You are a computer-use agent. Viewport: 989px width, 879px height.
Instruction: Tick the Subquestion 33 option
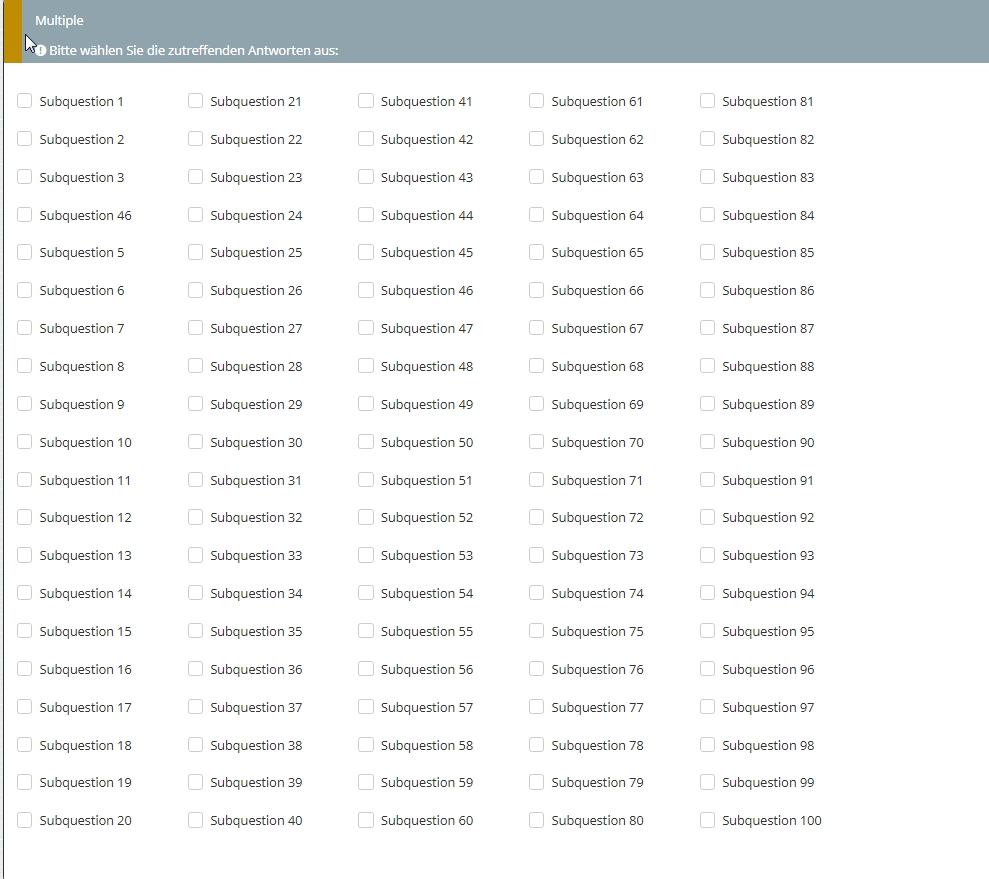[196, 555]
